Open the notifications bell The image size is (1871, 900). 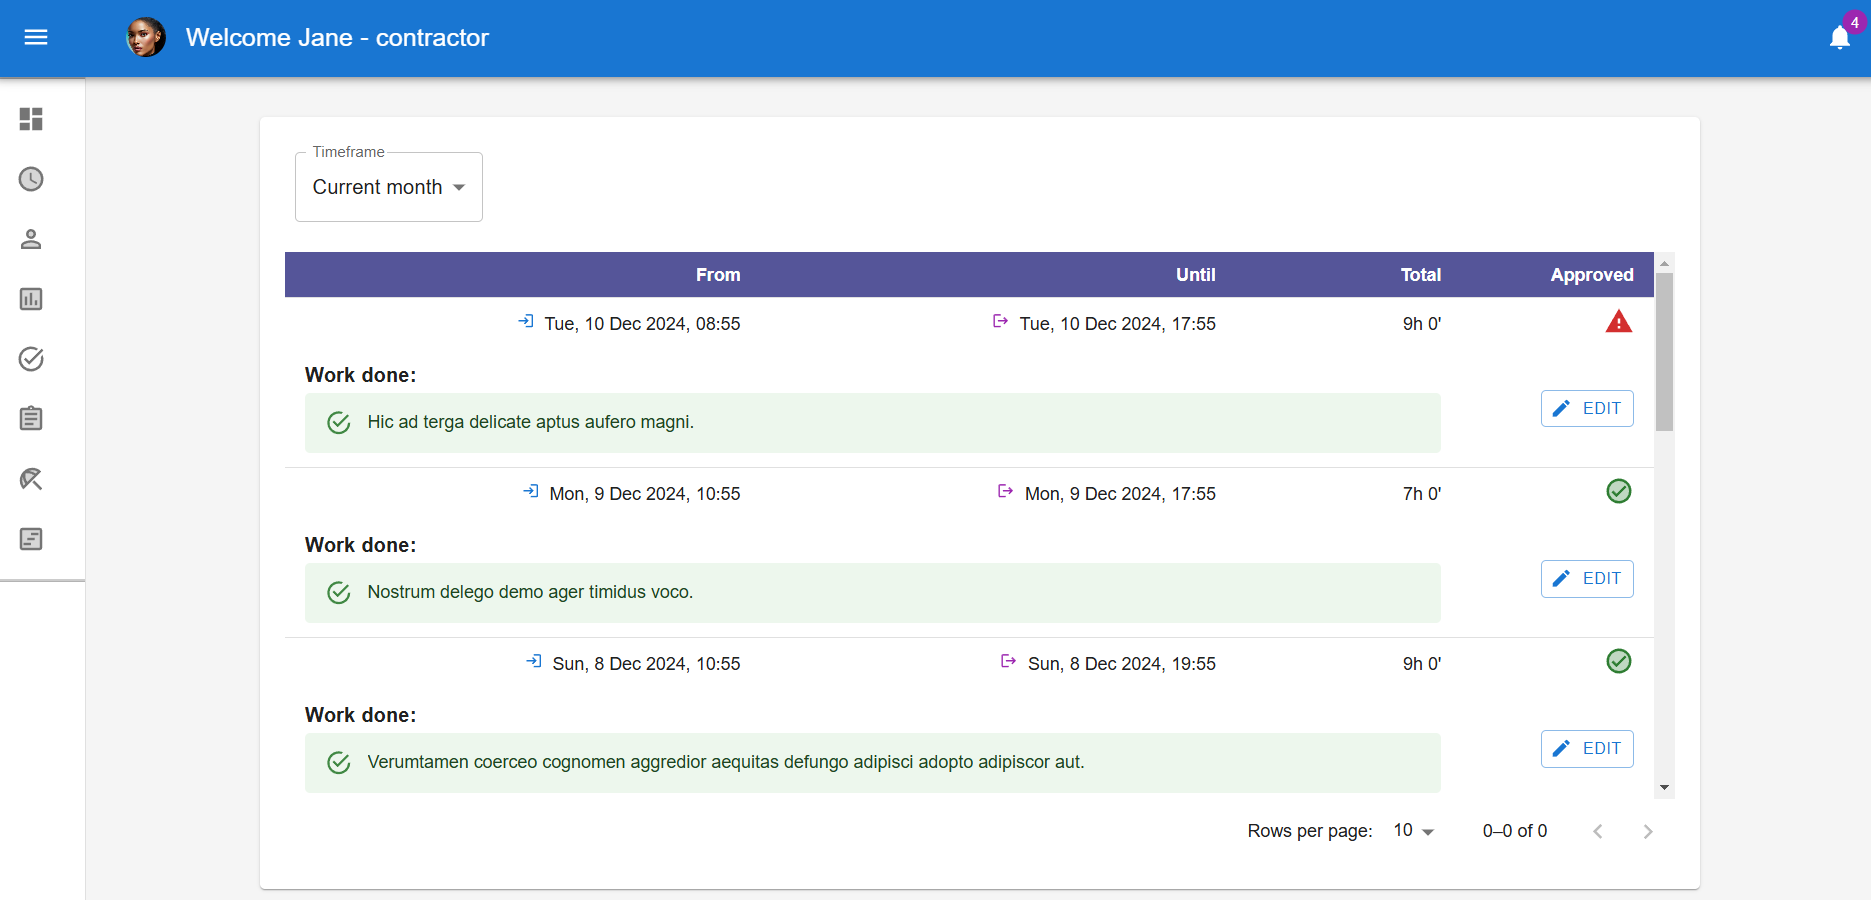tap(1839, 38)
